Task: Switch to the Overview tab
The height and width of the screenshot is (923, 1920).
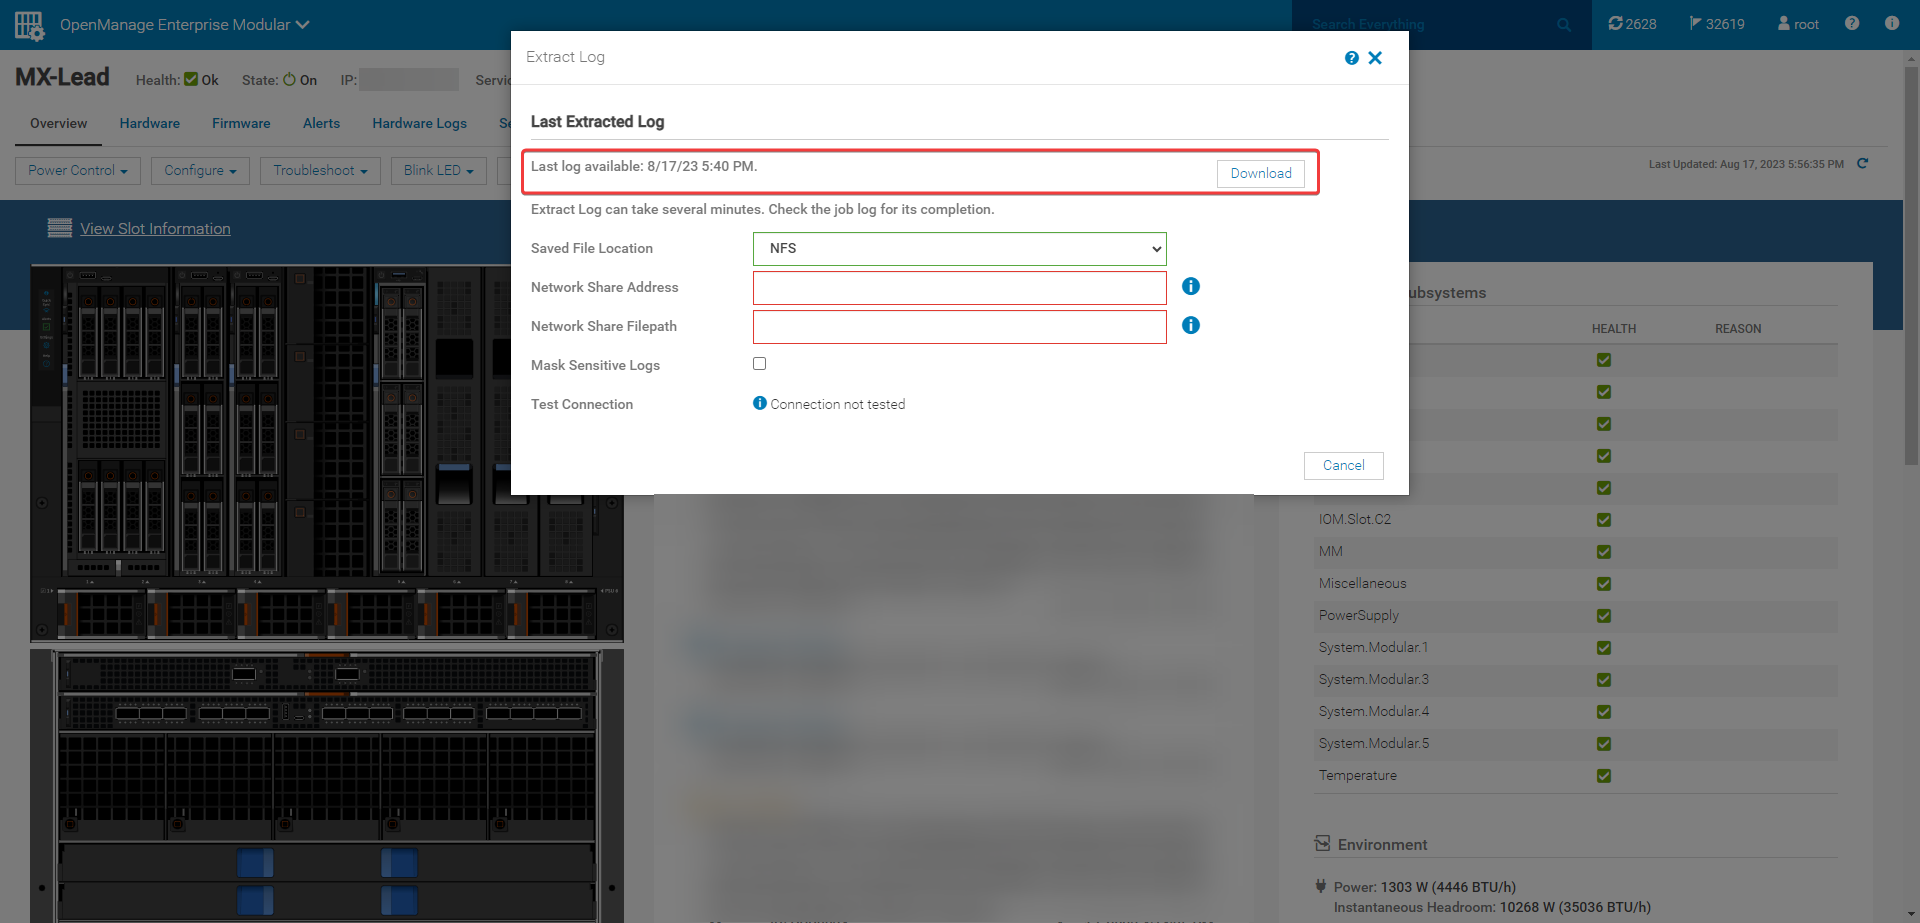Action: [58, 123]
